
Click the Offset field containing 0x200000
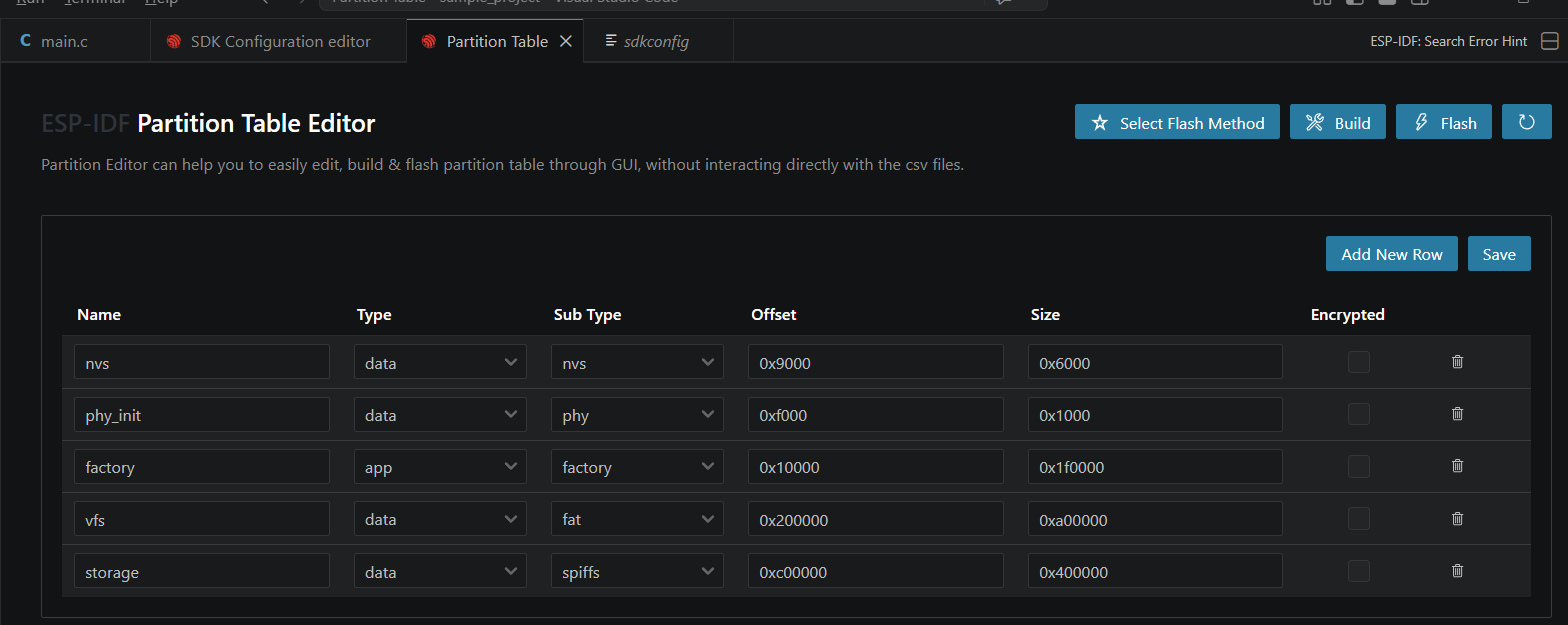875,518
